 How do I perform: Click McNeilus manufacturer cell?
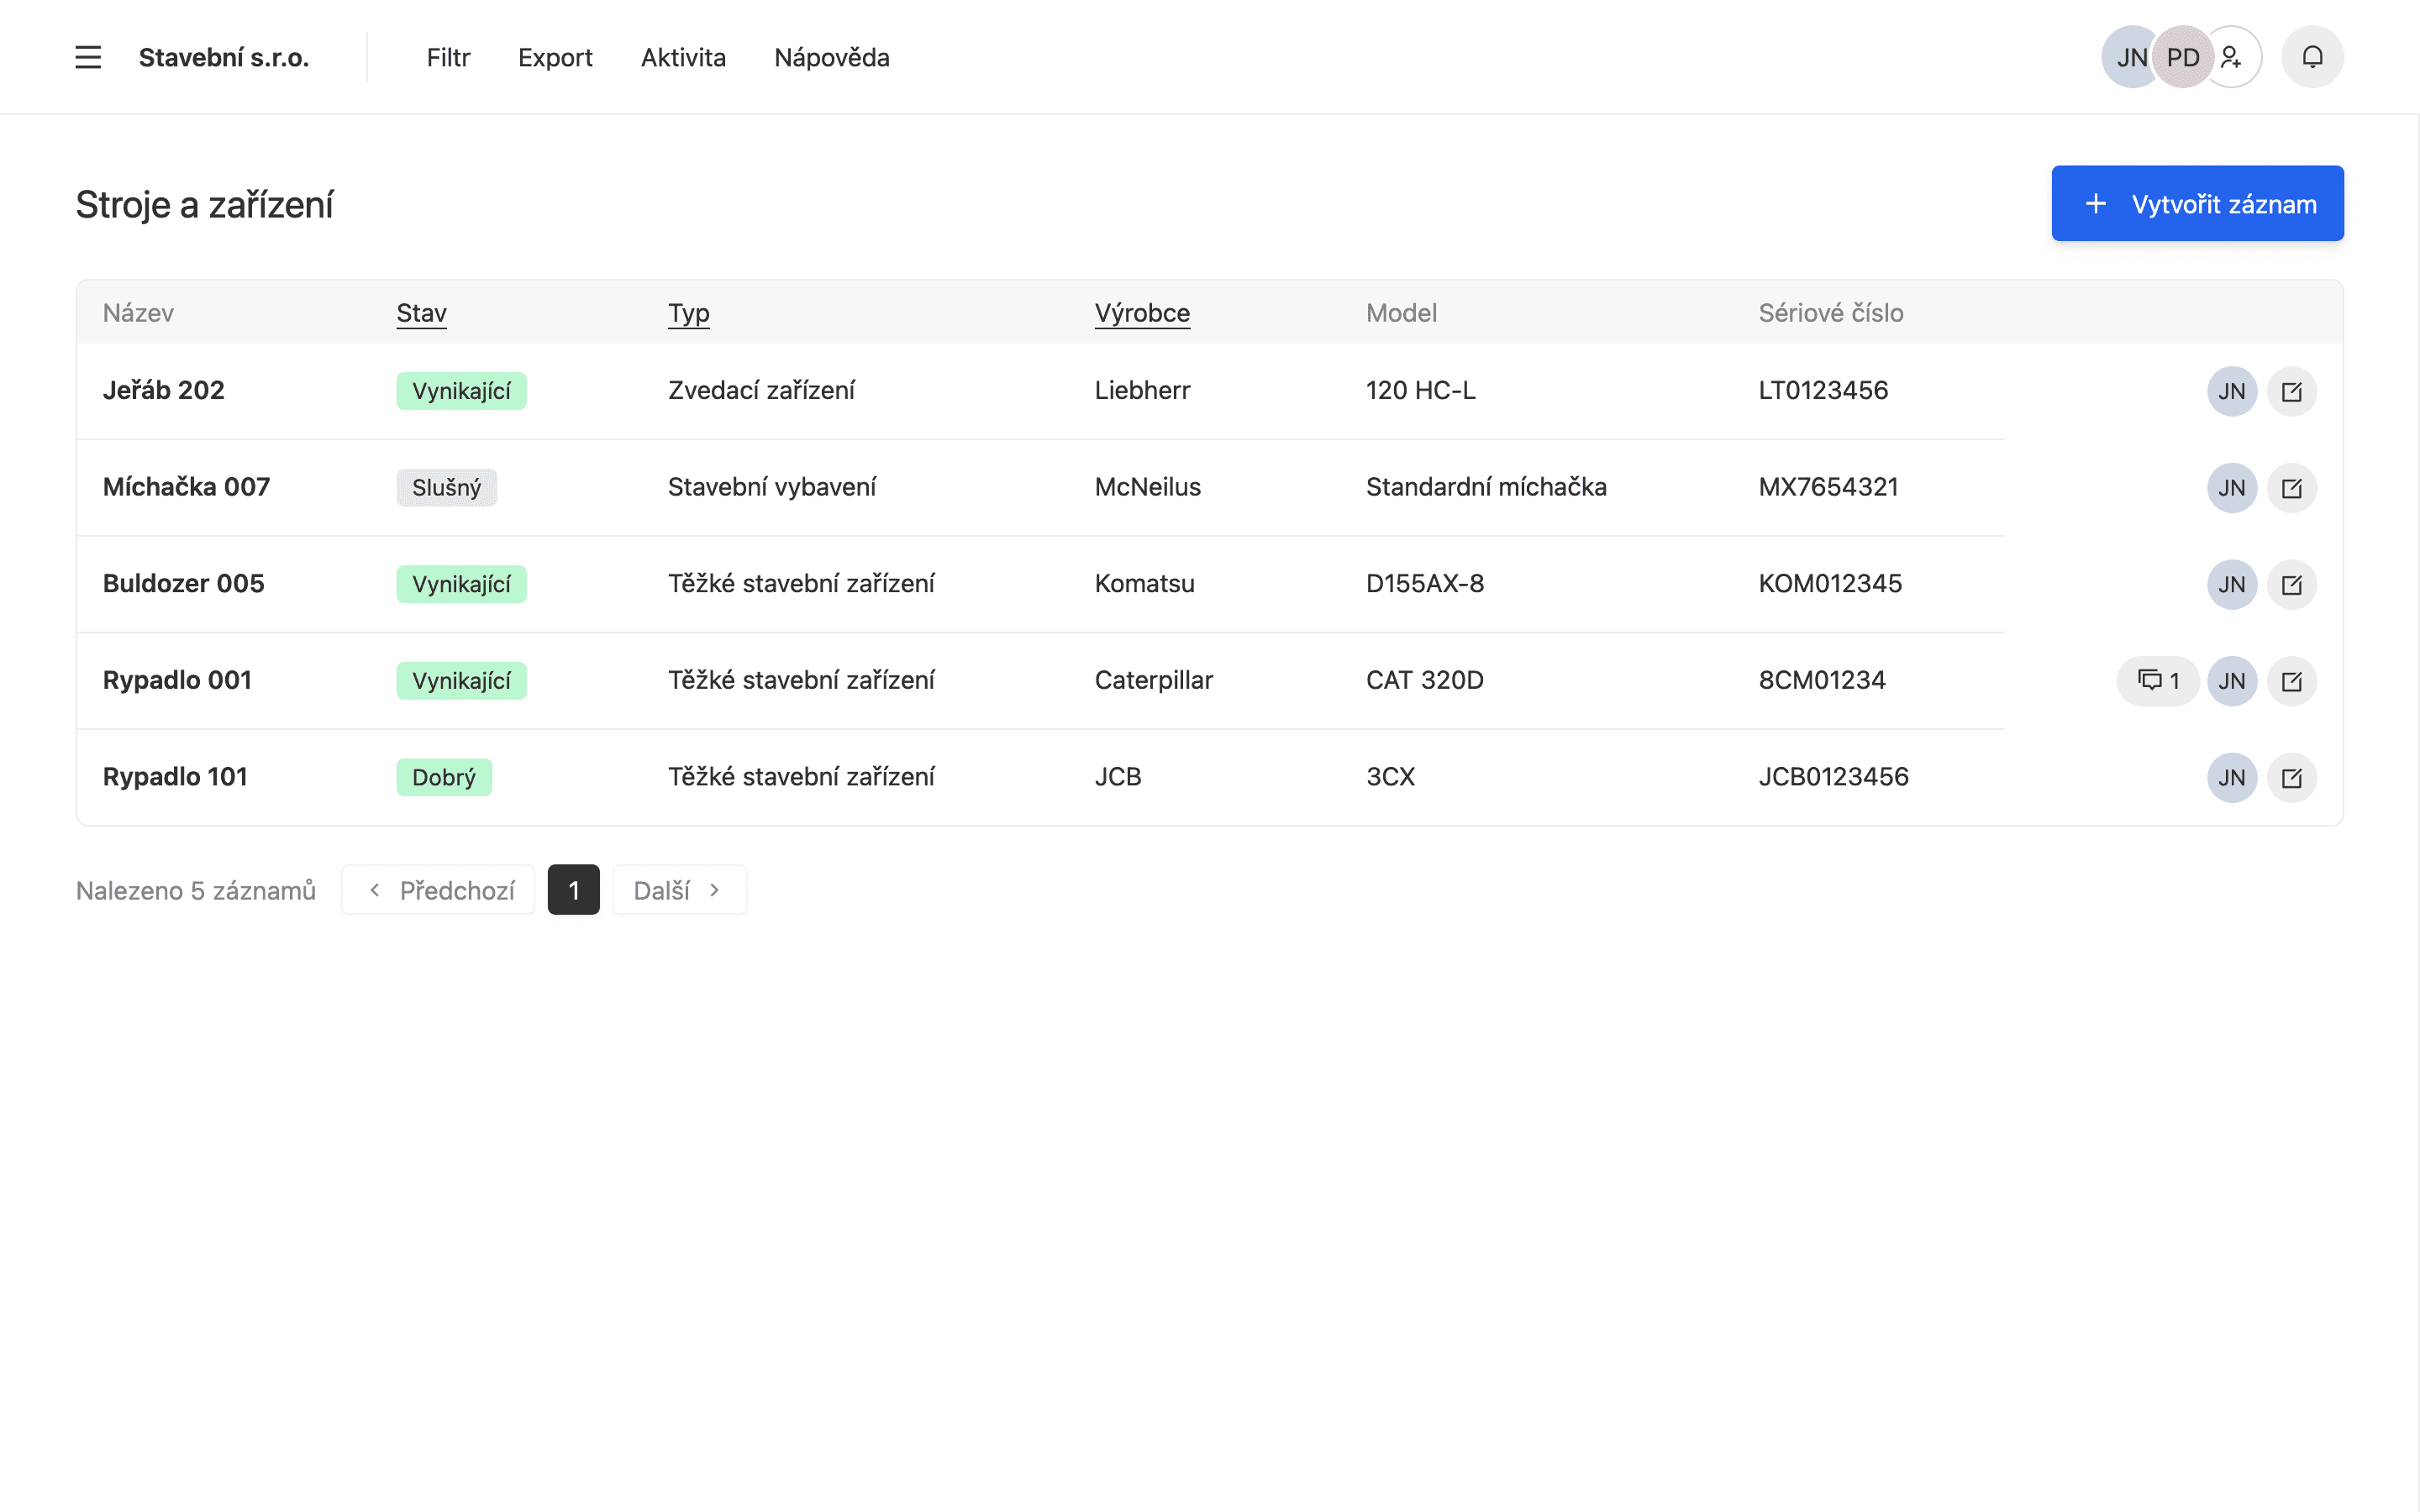(x=1147, y=487)
